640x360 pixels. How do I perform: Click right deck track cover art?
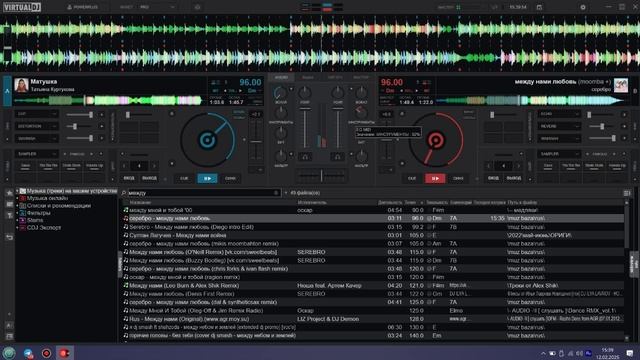621,85
